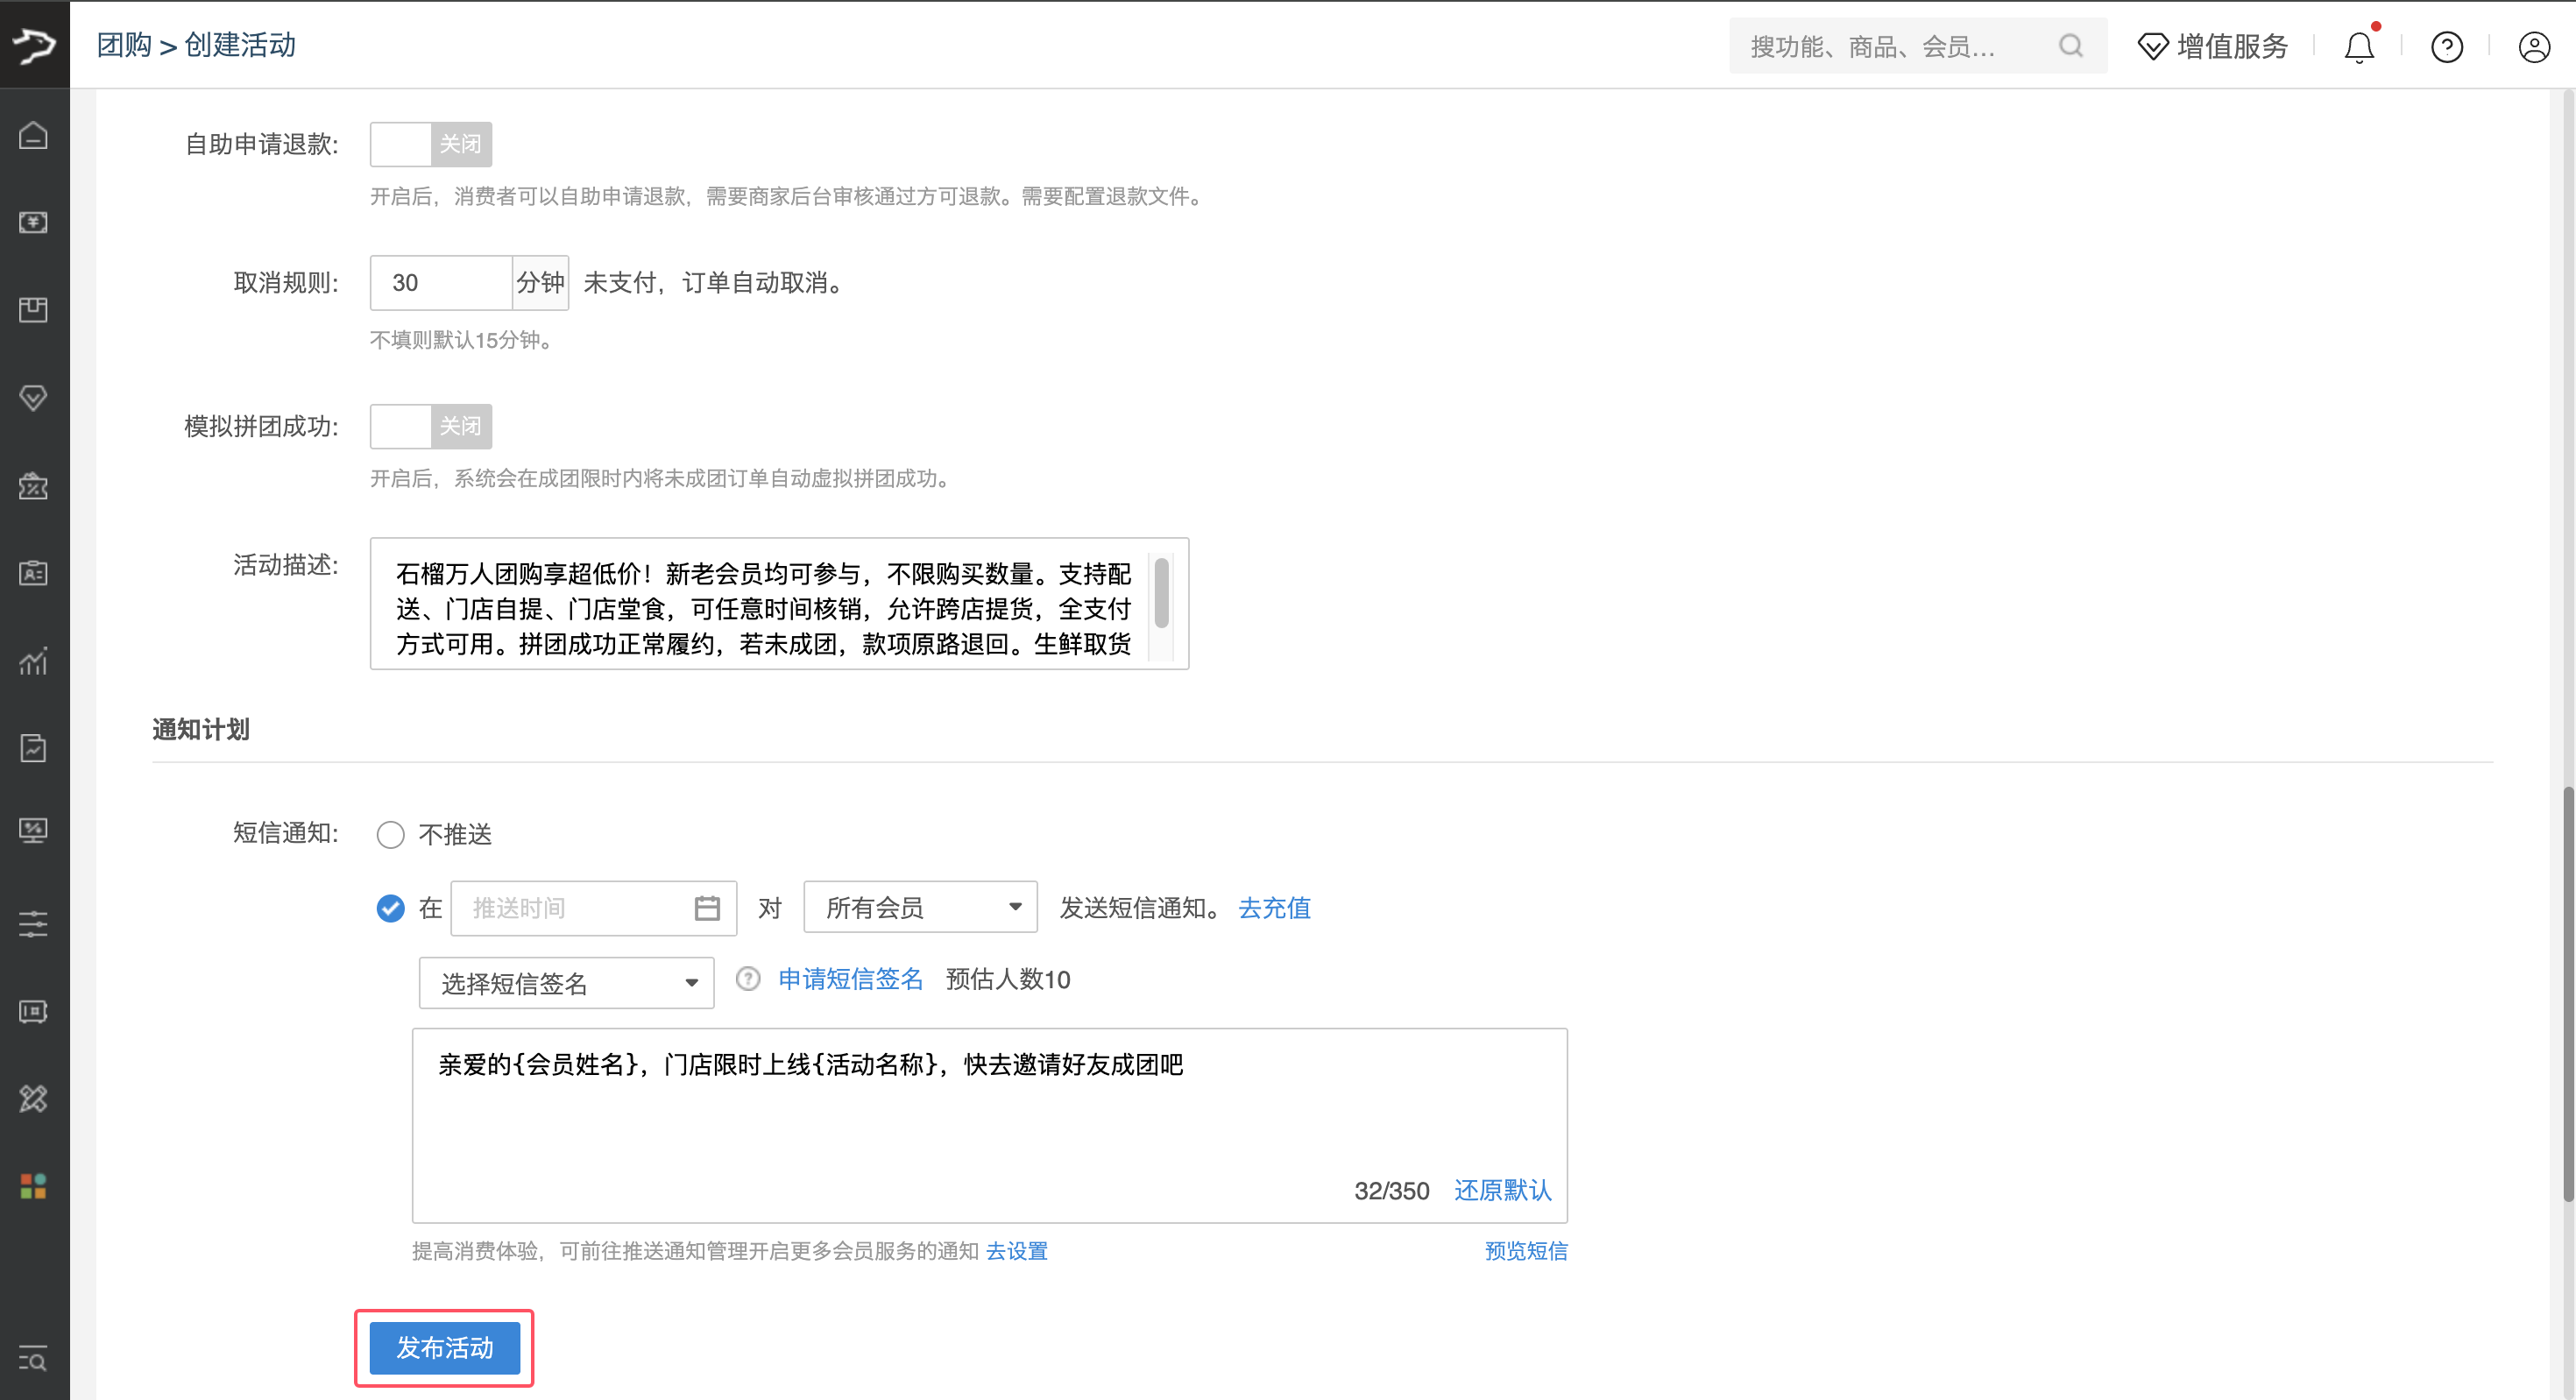The image size is (2576, 1400).
Task: Click the 通知计划 section heading
Action: (x=201, y=729)
